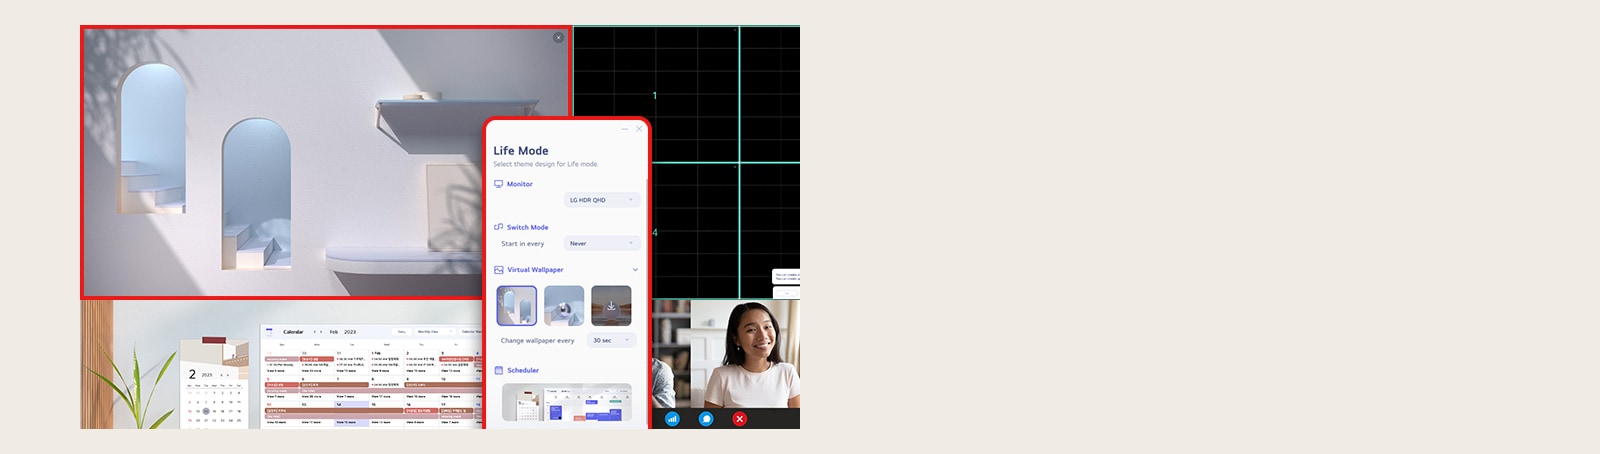The height and width of the screenshot is (454, 1600).
Task: Click the Scheduler preview image
Action: (567, 403)
